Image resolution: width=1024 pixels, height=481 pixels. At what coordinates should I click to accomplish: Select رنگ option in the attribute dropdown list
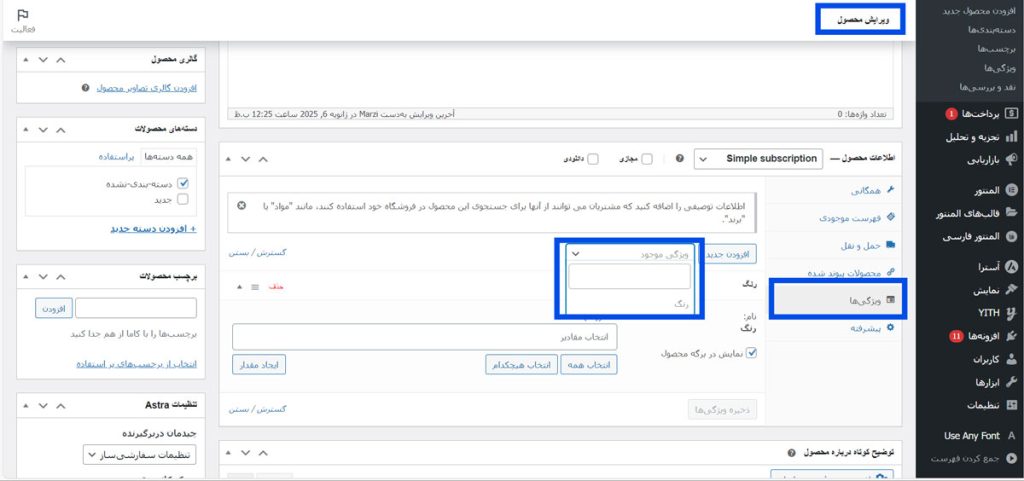click(x=630, y=303)
